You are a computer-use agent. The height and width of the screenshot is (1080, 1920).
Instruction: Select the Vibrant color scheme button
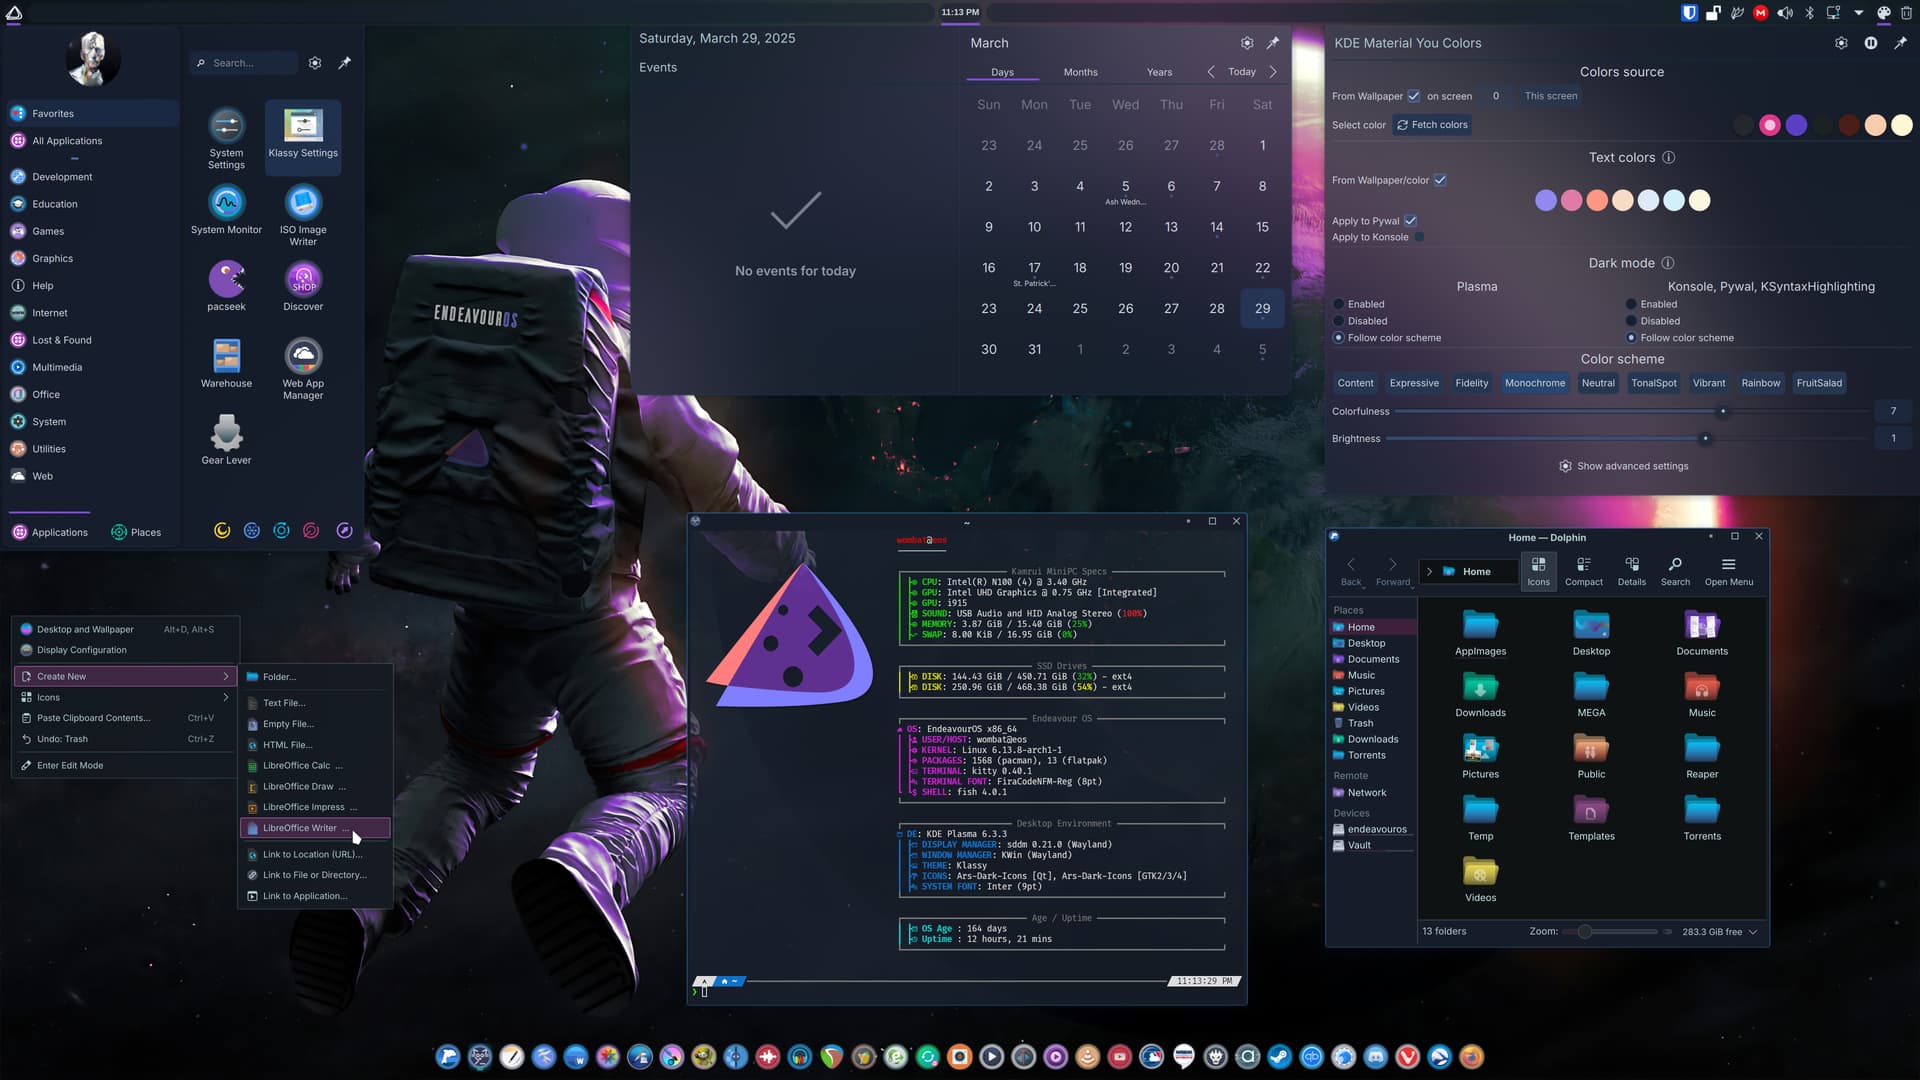pos(1708,383)
